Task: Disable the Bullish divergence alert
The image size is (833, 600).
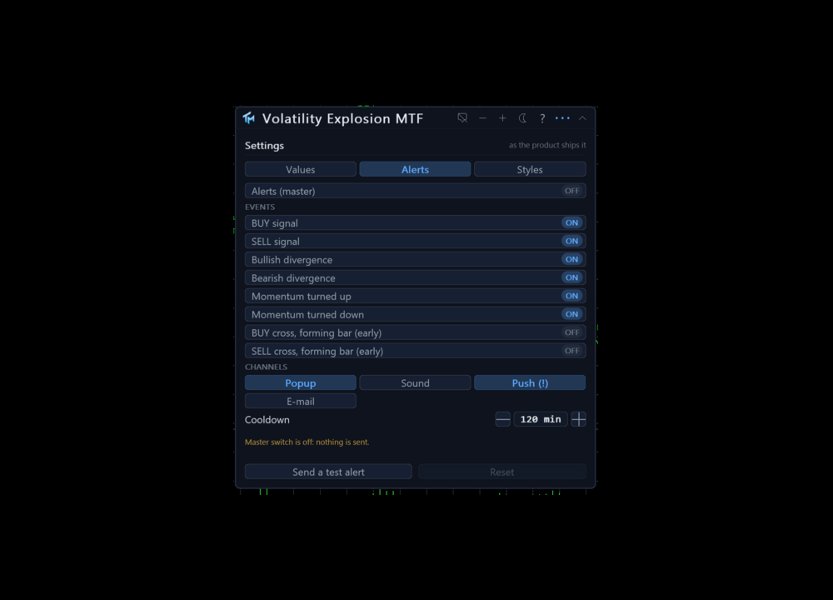Action: [x=415, y=259]
